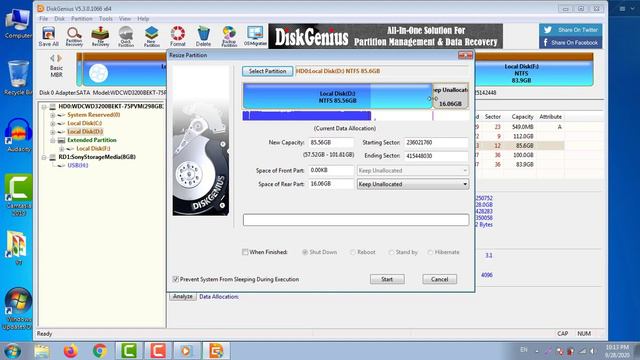Launch Camtasia 2019 desktop shortcut

tap(18, 195)
